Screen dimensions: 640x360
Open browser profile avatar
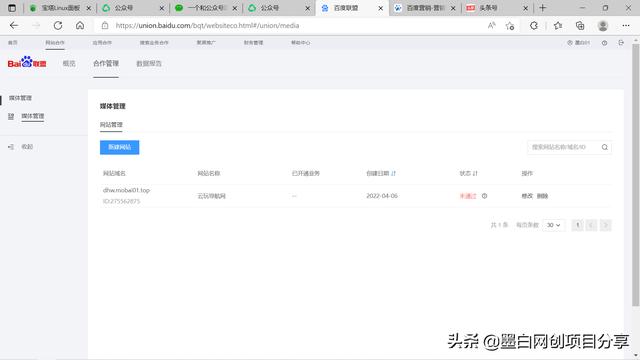603,25
